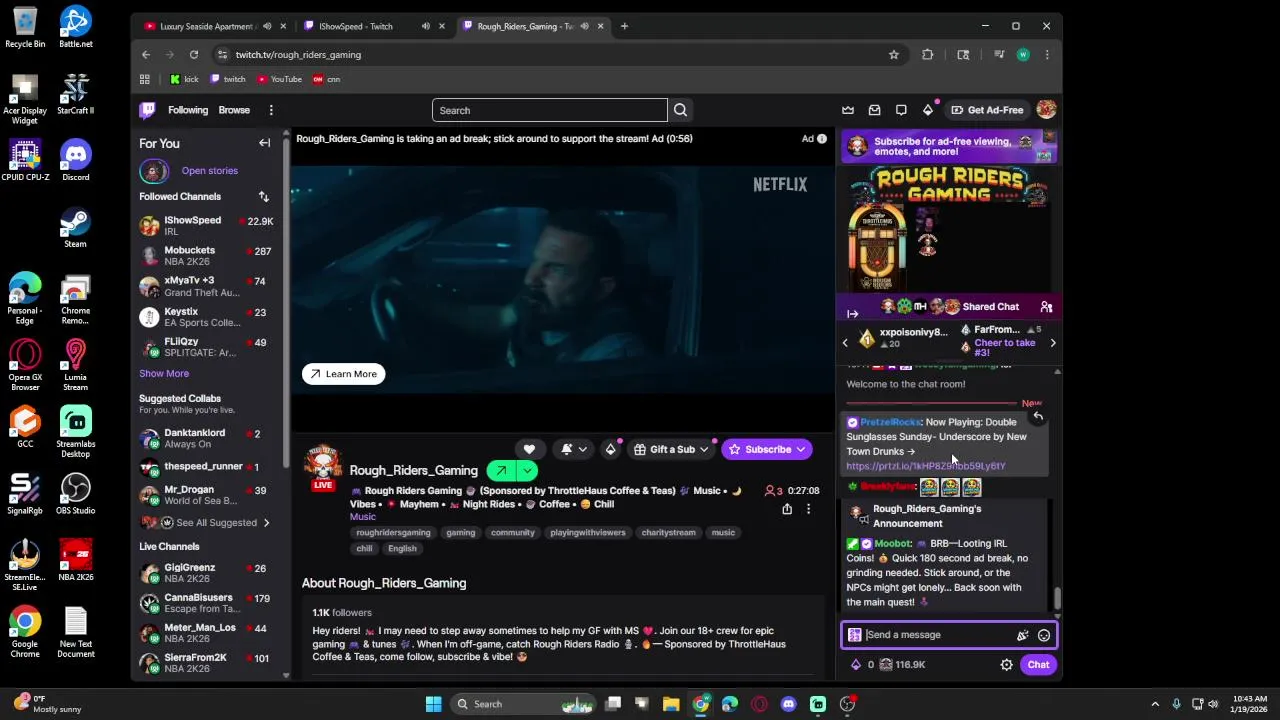Switch to the Luxury Seaside Apartment tab
The height and width of the screenshot is (720, 1280).
pos(208,26)
